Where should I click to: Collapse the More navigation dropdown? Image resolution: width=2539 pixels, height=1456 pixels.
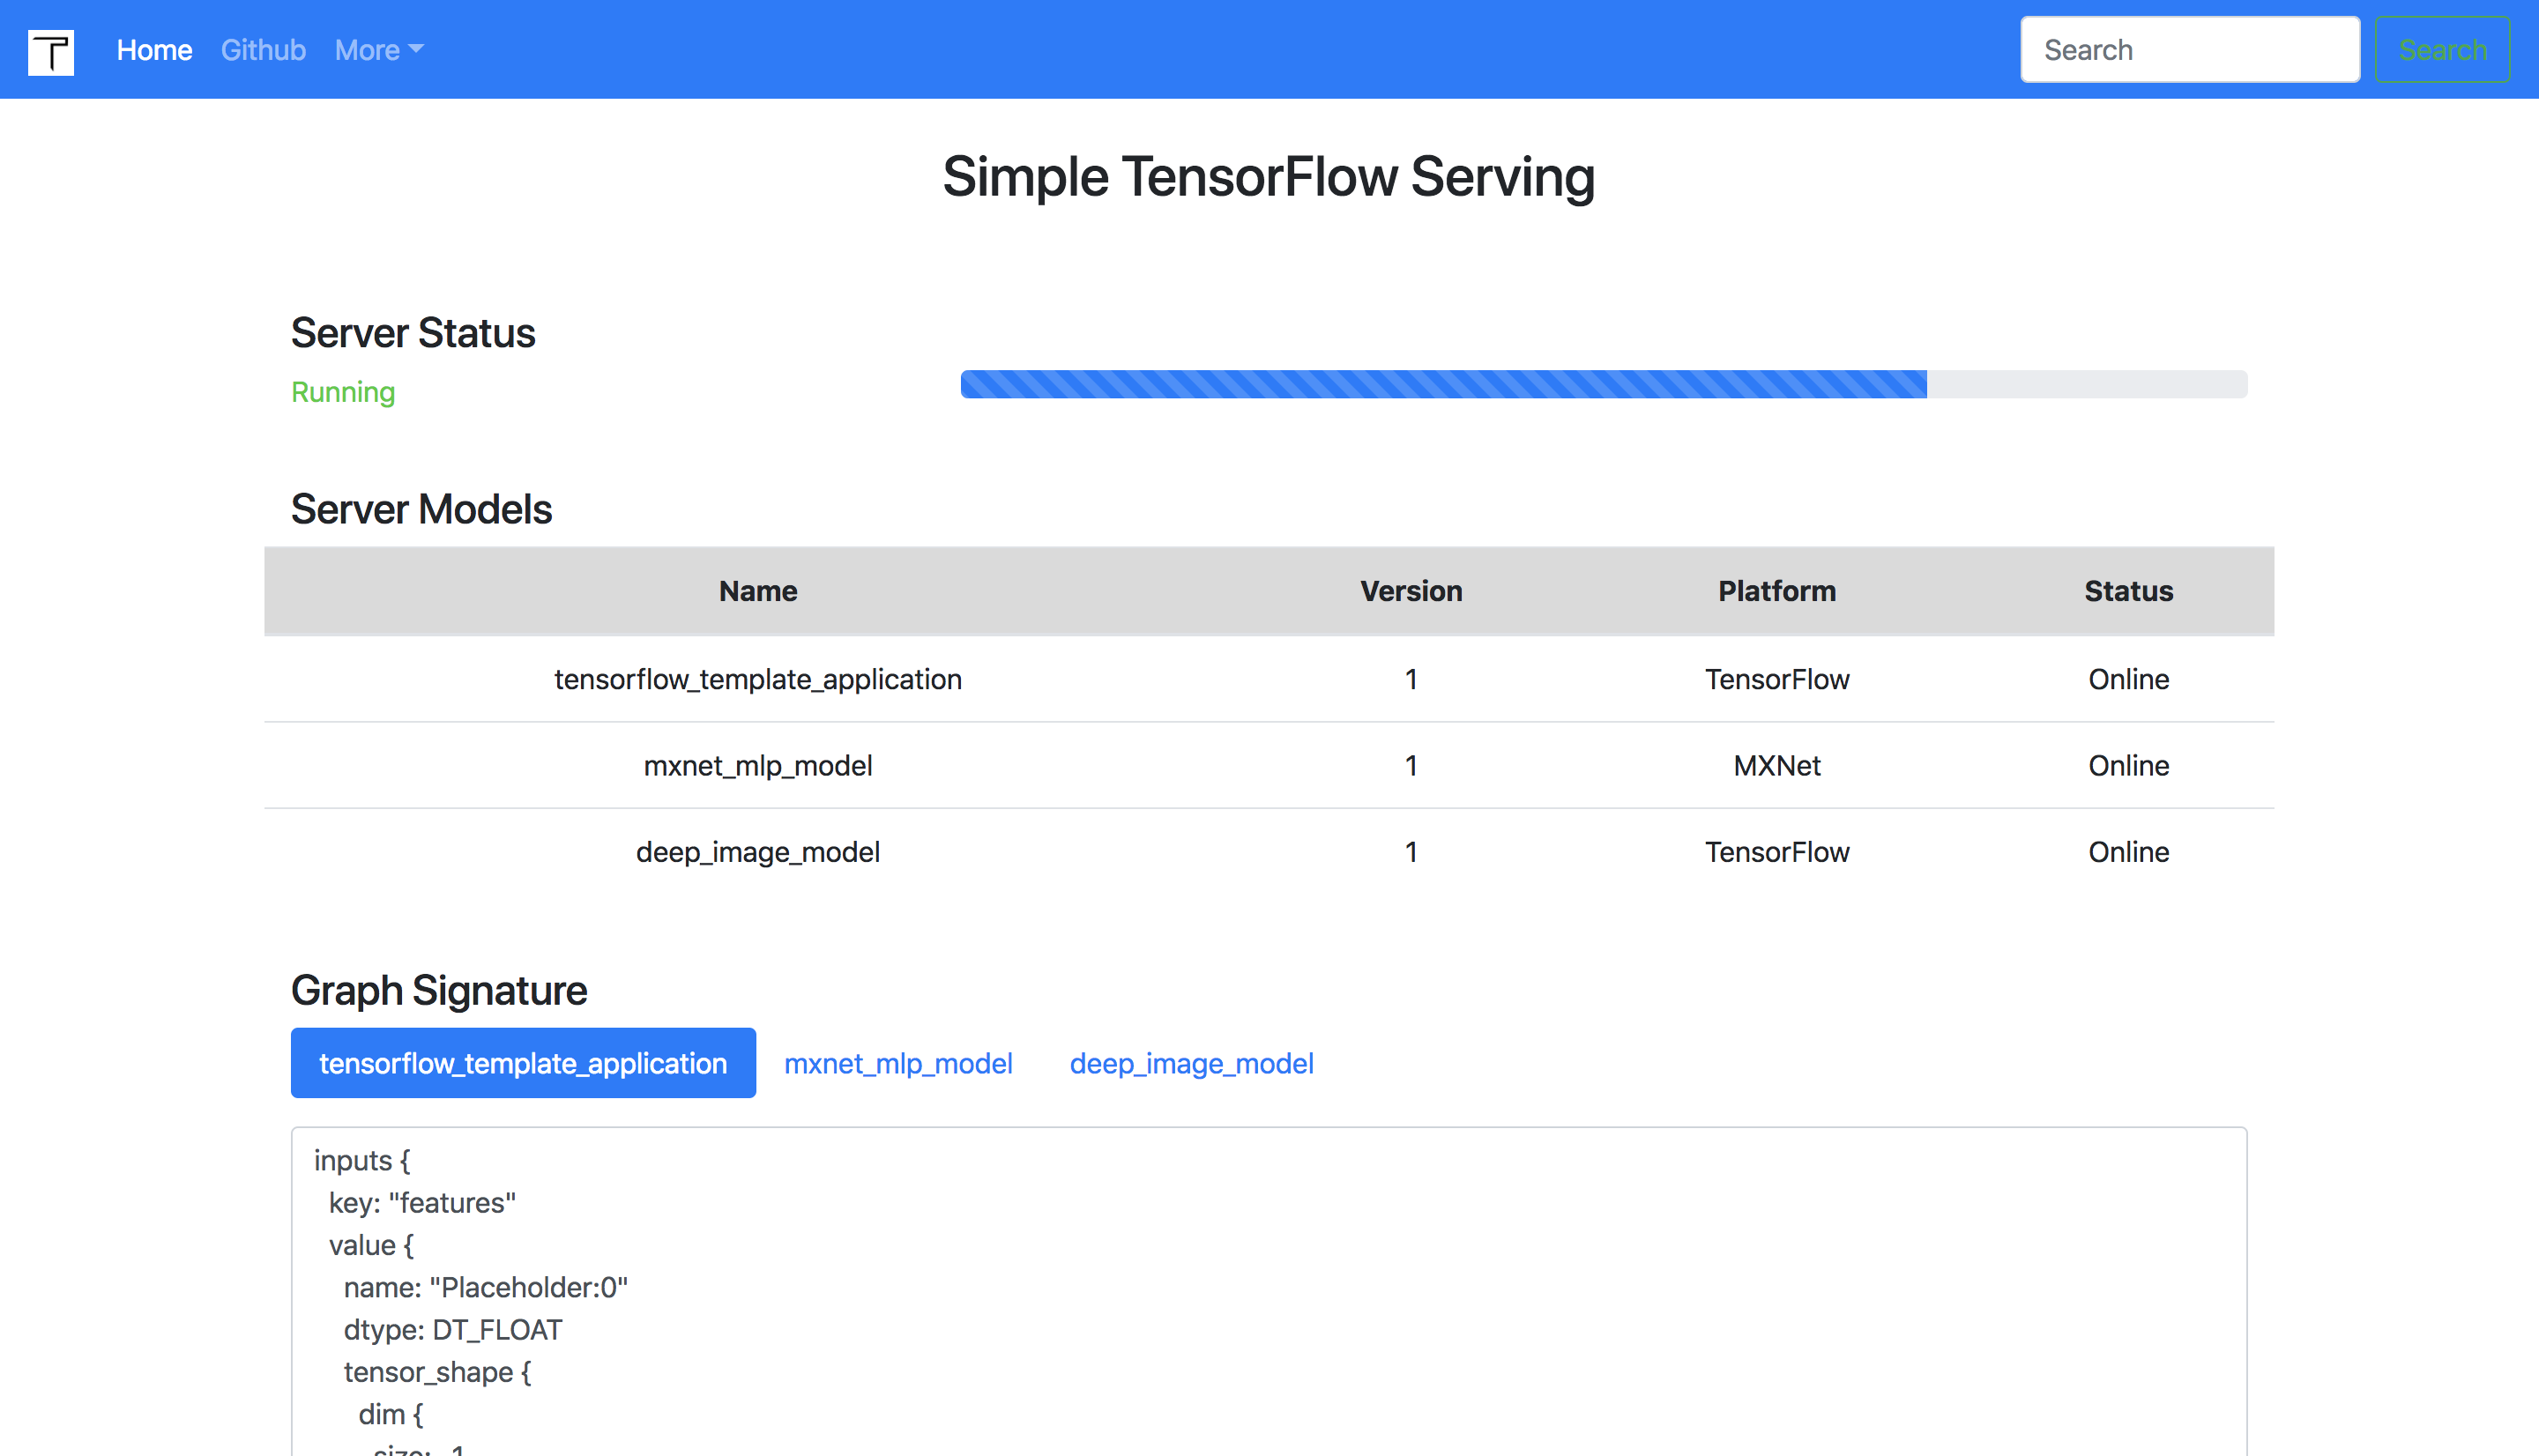pos(377,49)
